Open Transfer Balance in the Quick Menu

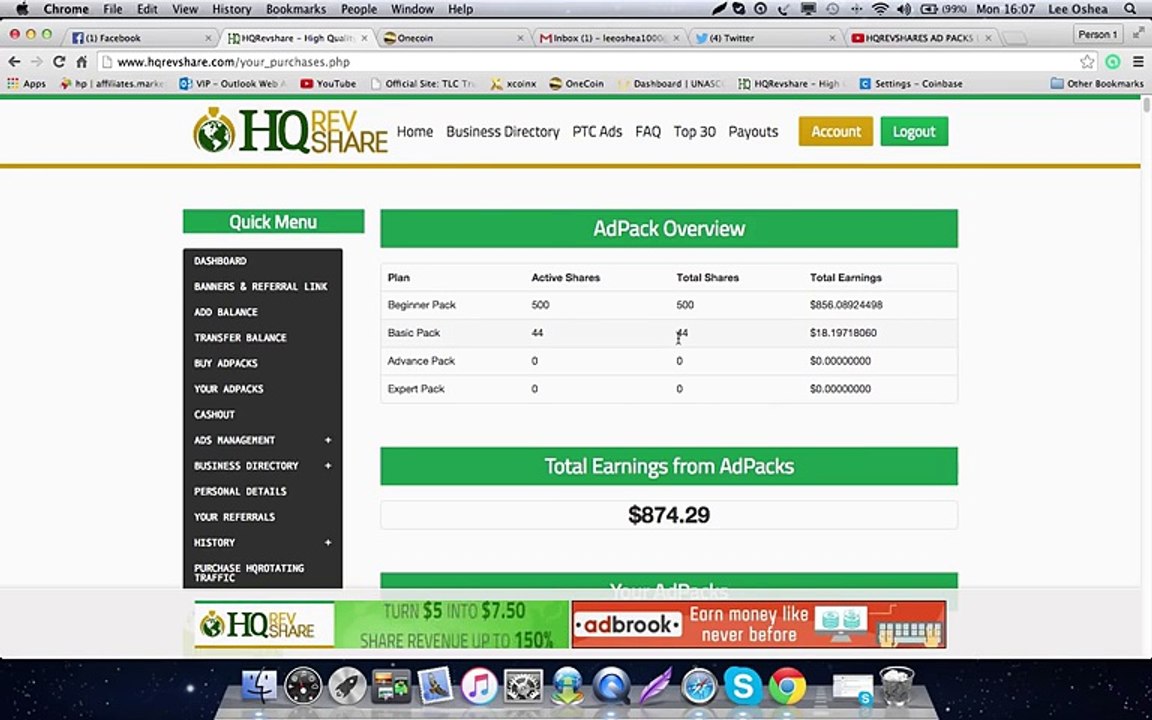coord(240,338)
